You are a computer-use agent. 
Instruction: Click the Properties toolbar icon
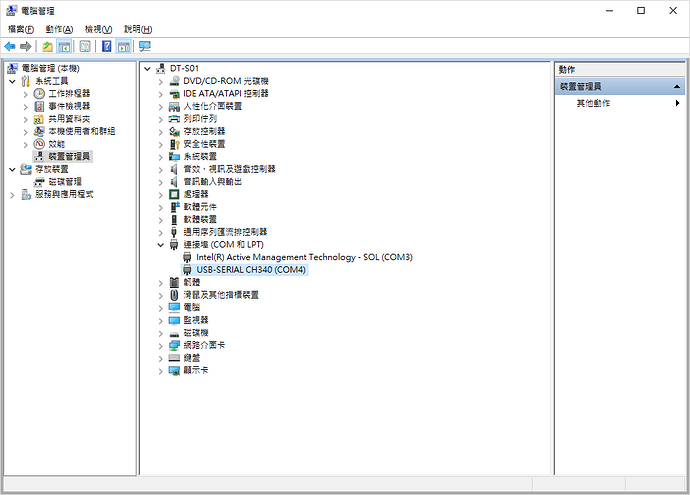(x=85, y=46)
